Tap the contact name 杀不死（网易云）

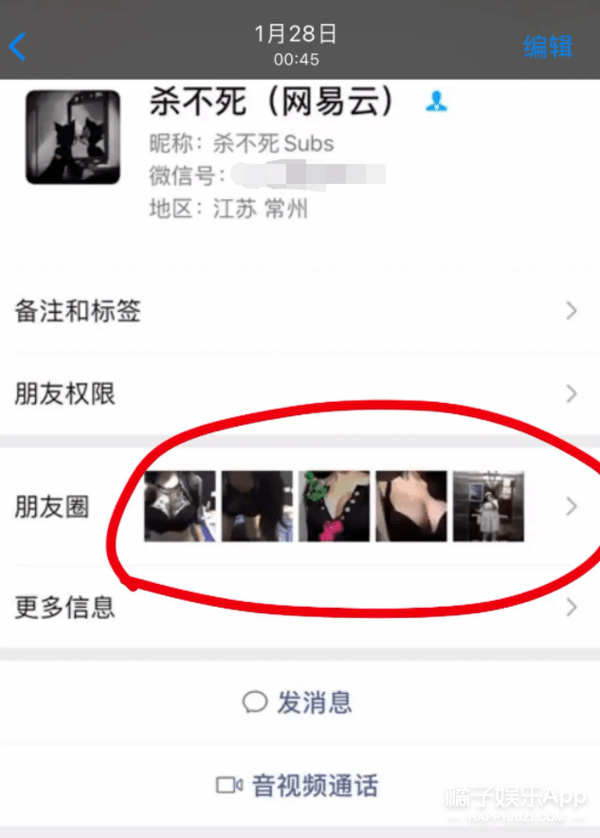(271, 101)
